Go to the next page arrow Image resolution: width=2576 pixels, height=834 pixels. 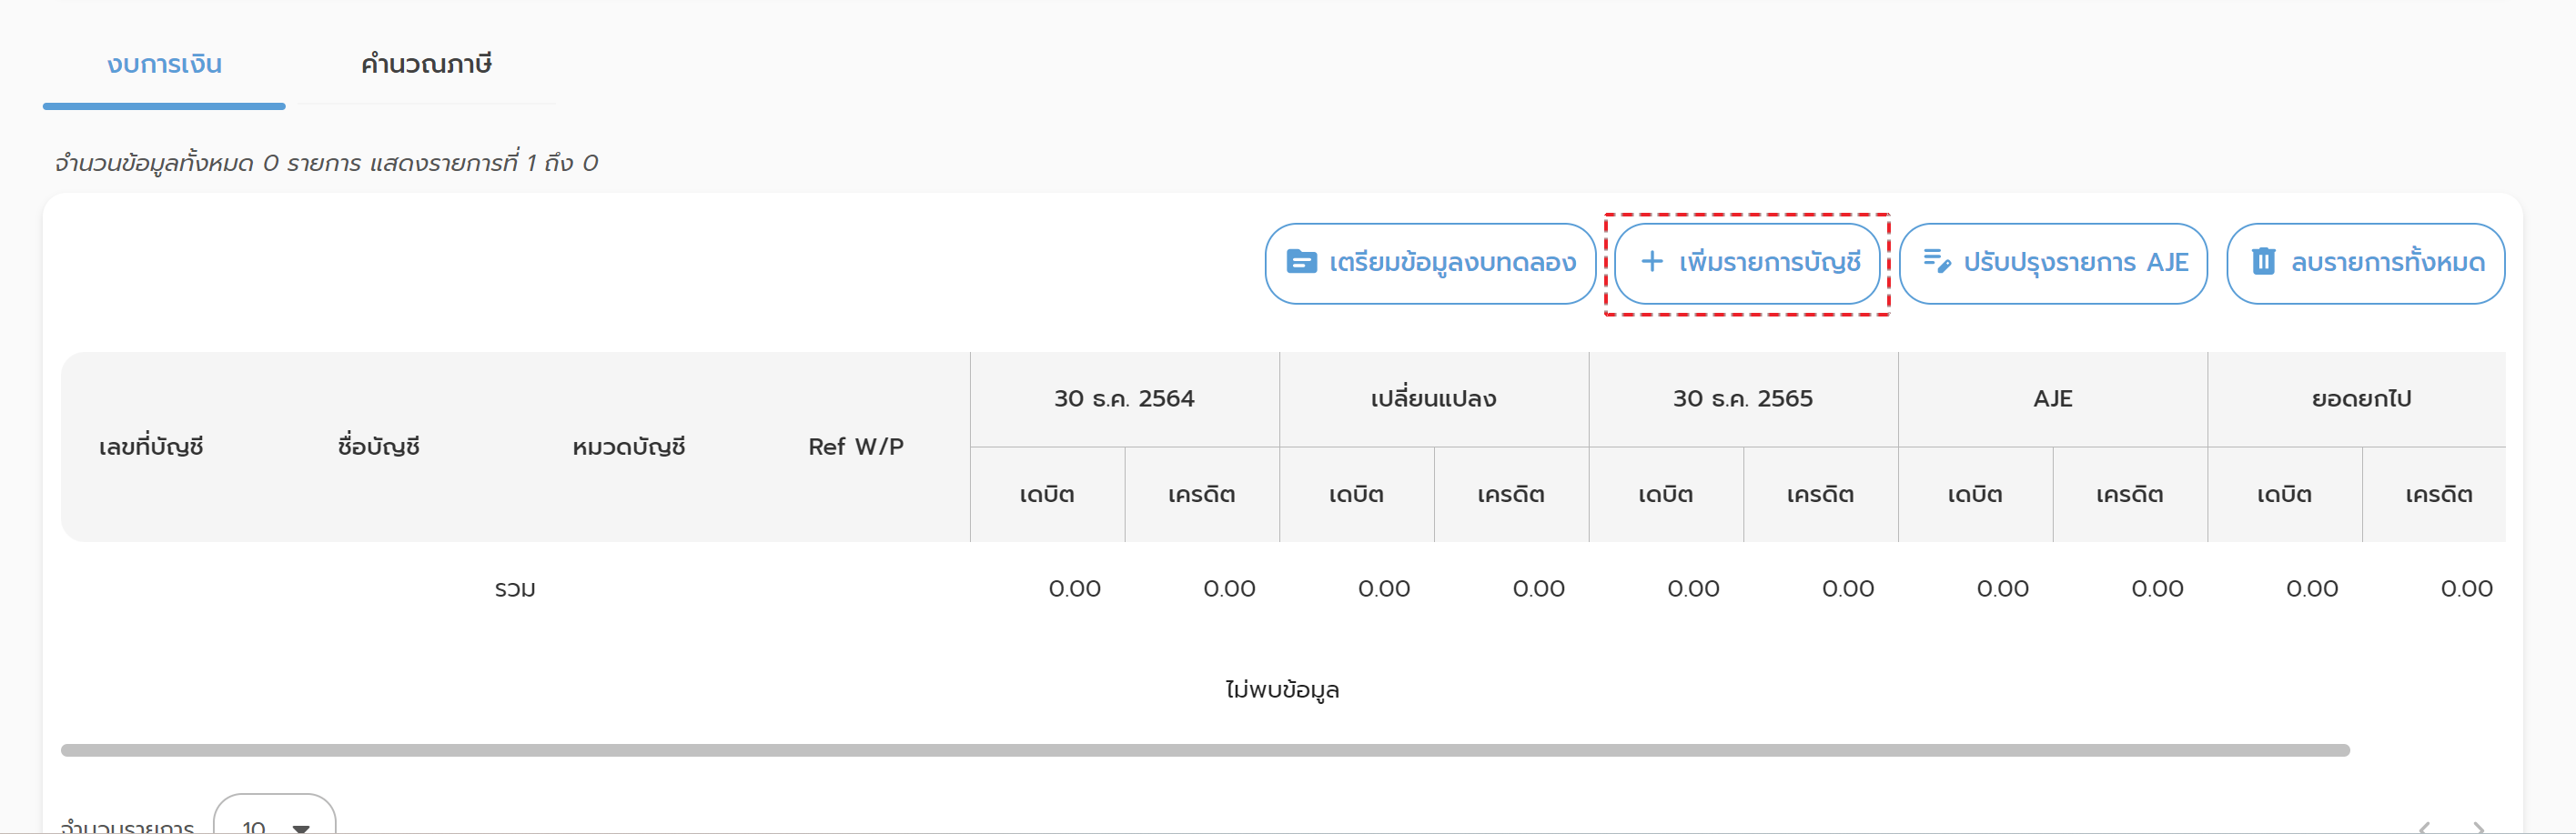(x=2478, y=826)
